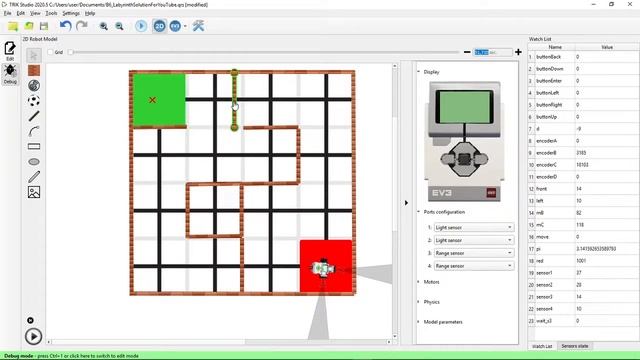Sort watch list by Value column header
This screenshot has height=360, width=640.
coord(607,47)
